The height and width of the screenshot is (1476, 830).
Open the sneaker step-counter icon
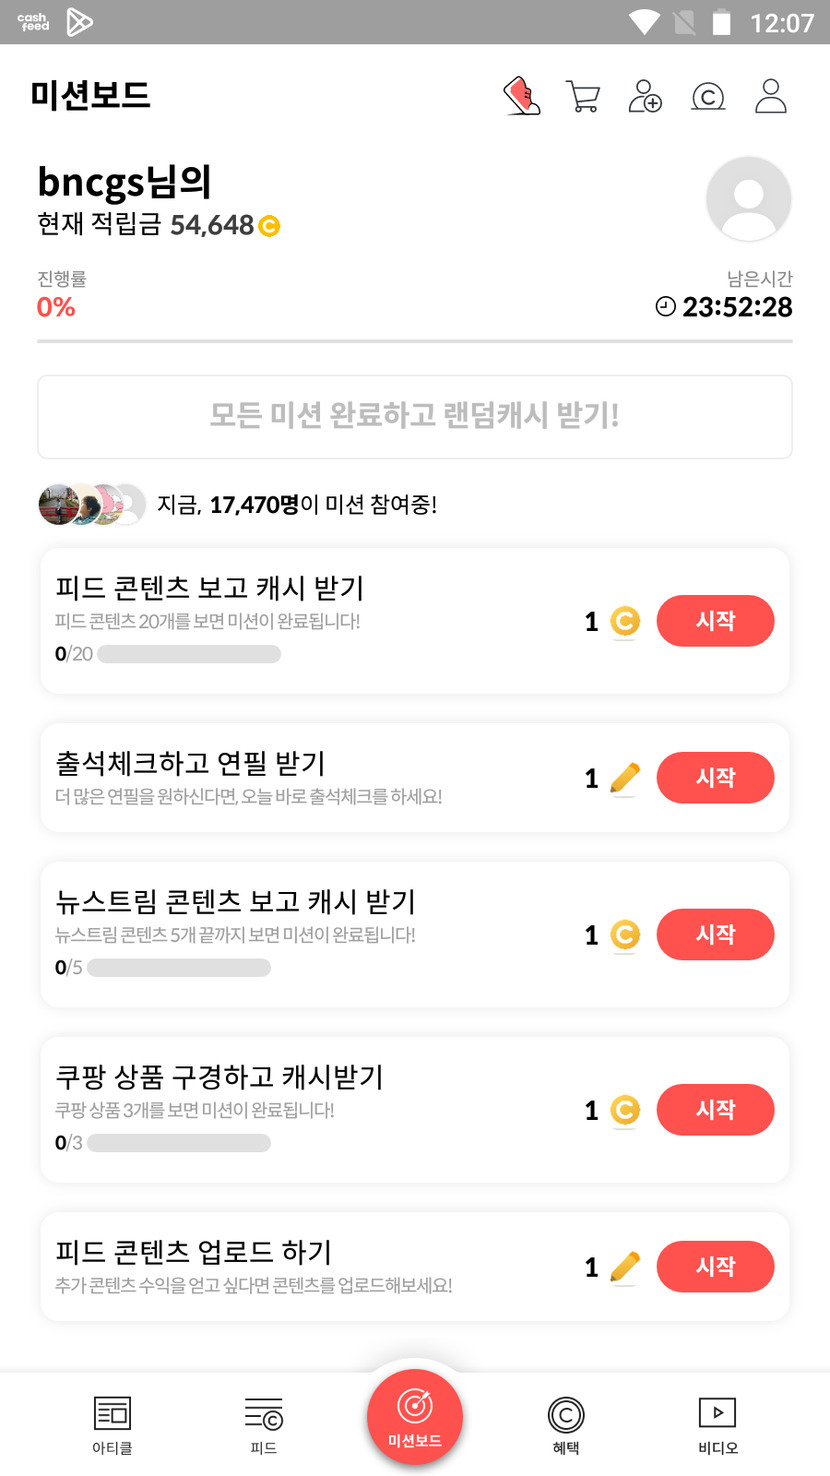click(521, 96)
